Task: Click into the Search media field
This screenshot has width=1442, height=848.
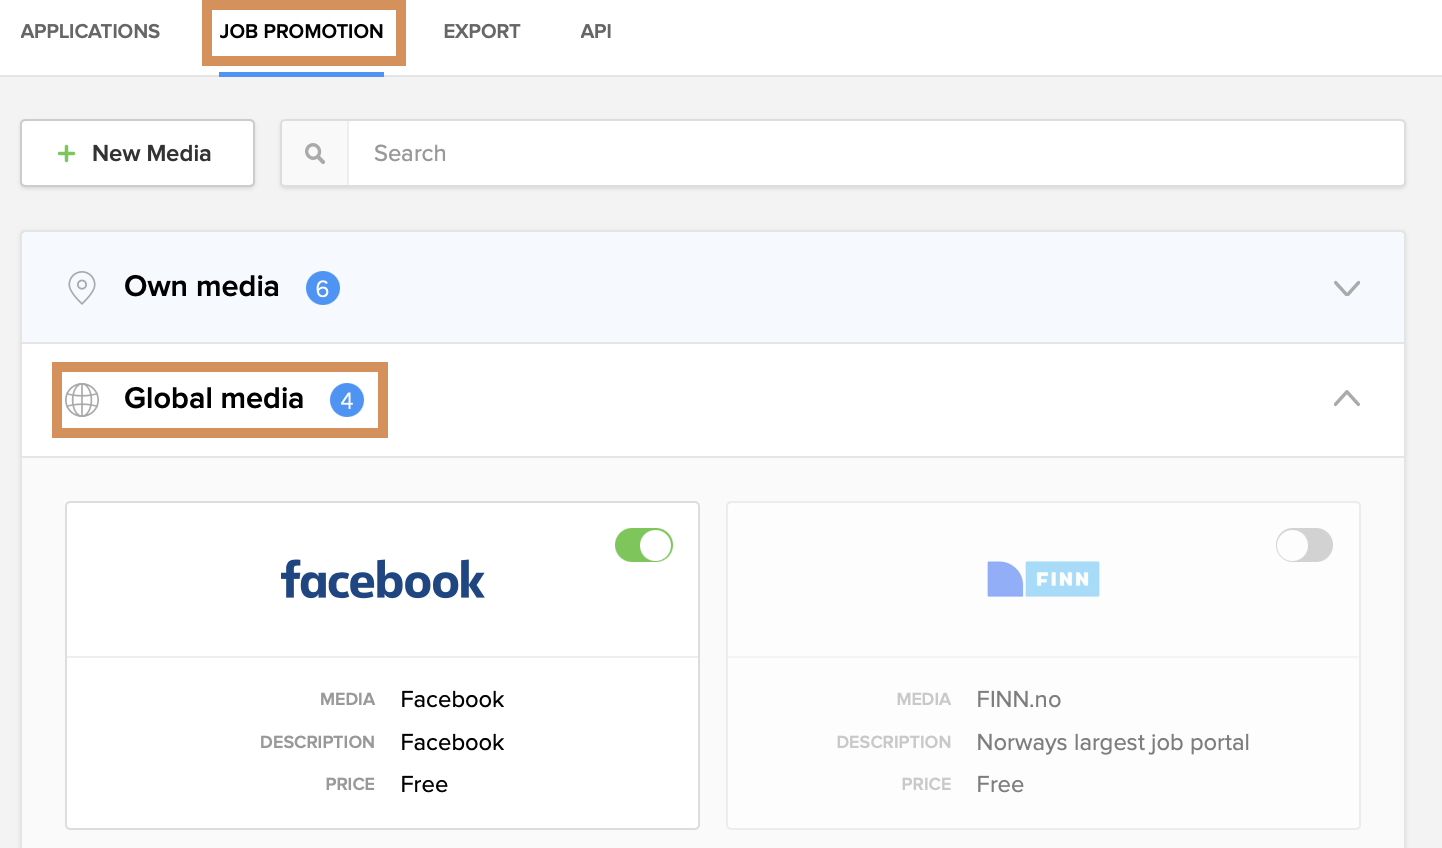Action: (875, 153)
